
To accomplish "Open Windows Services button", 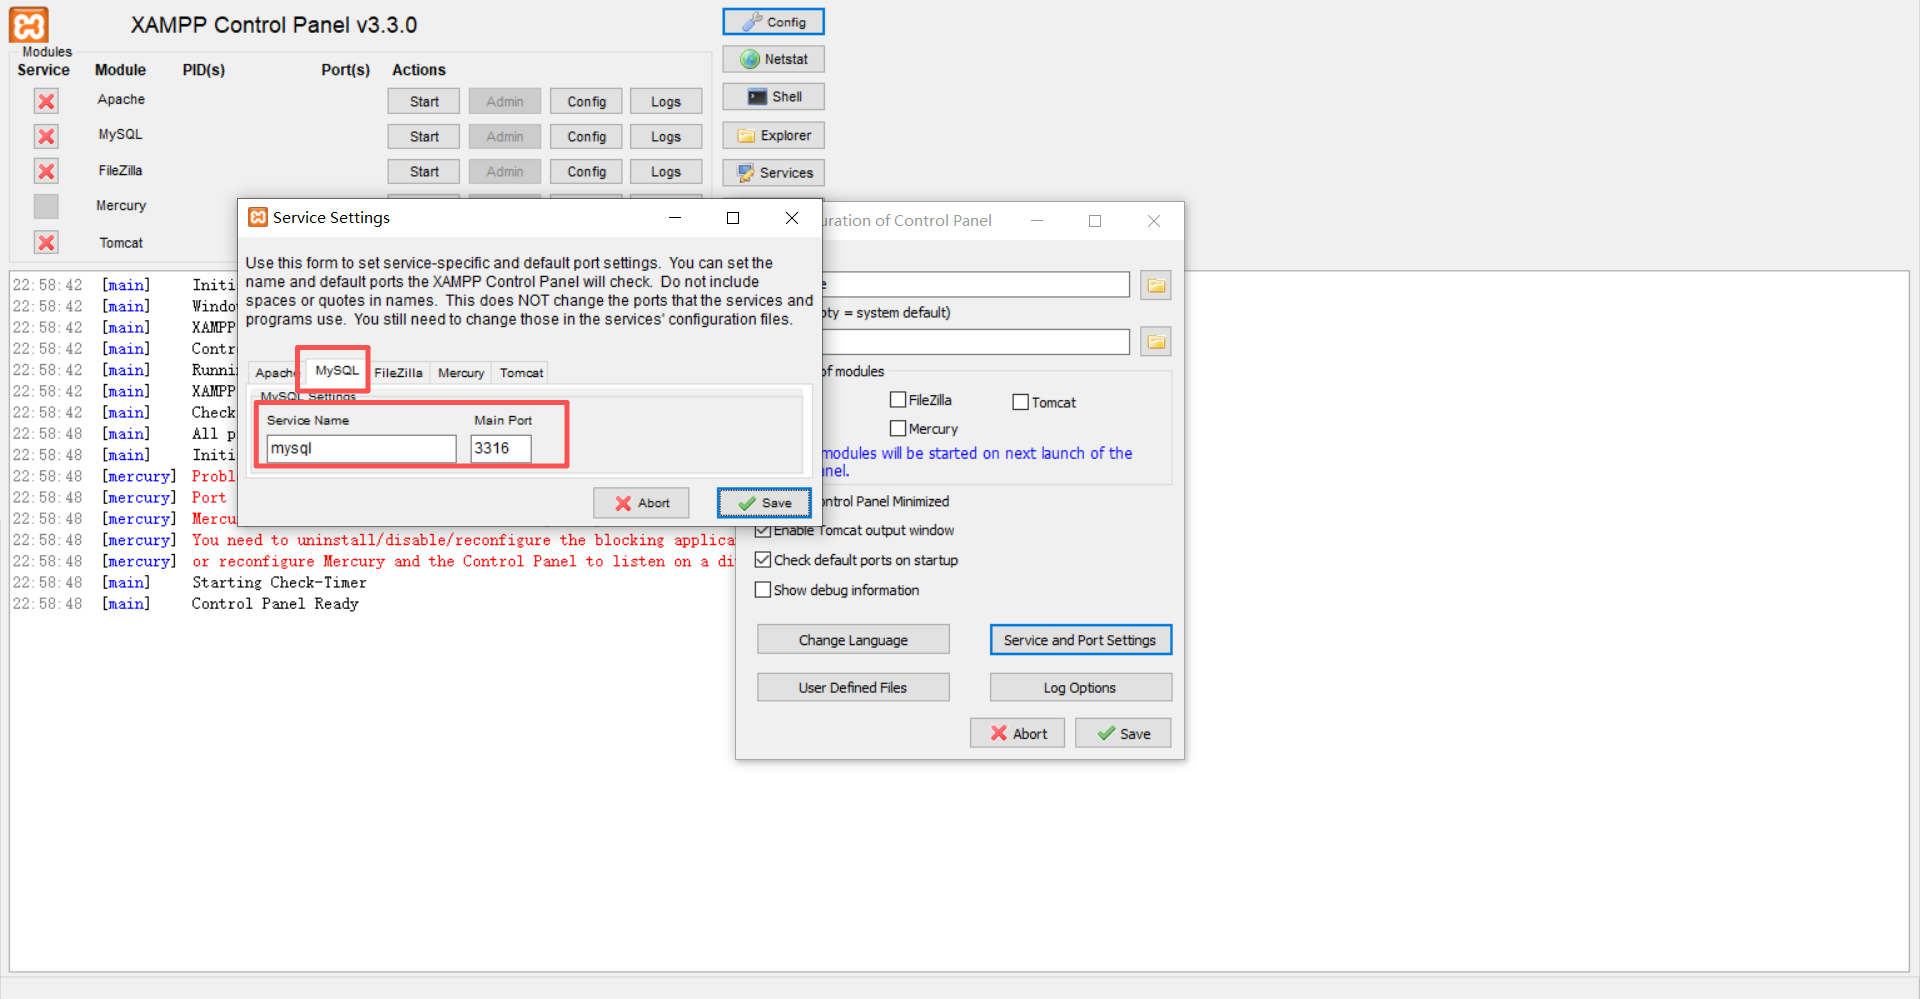I will [x=773, y=173].
